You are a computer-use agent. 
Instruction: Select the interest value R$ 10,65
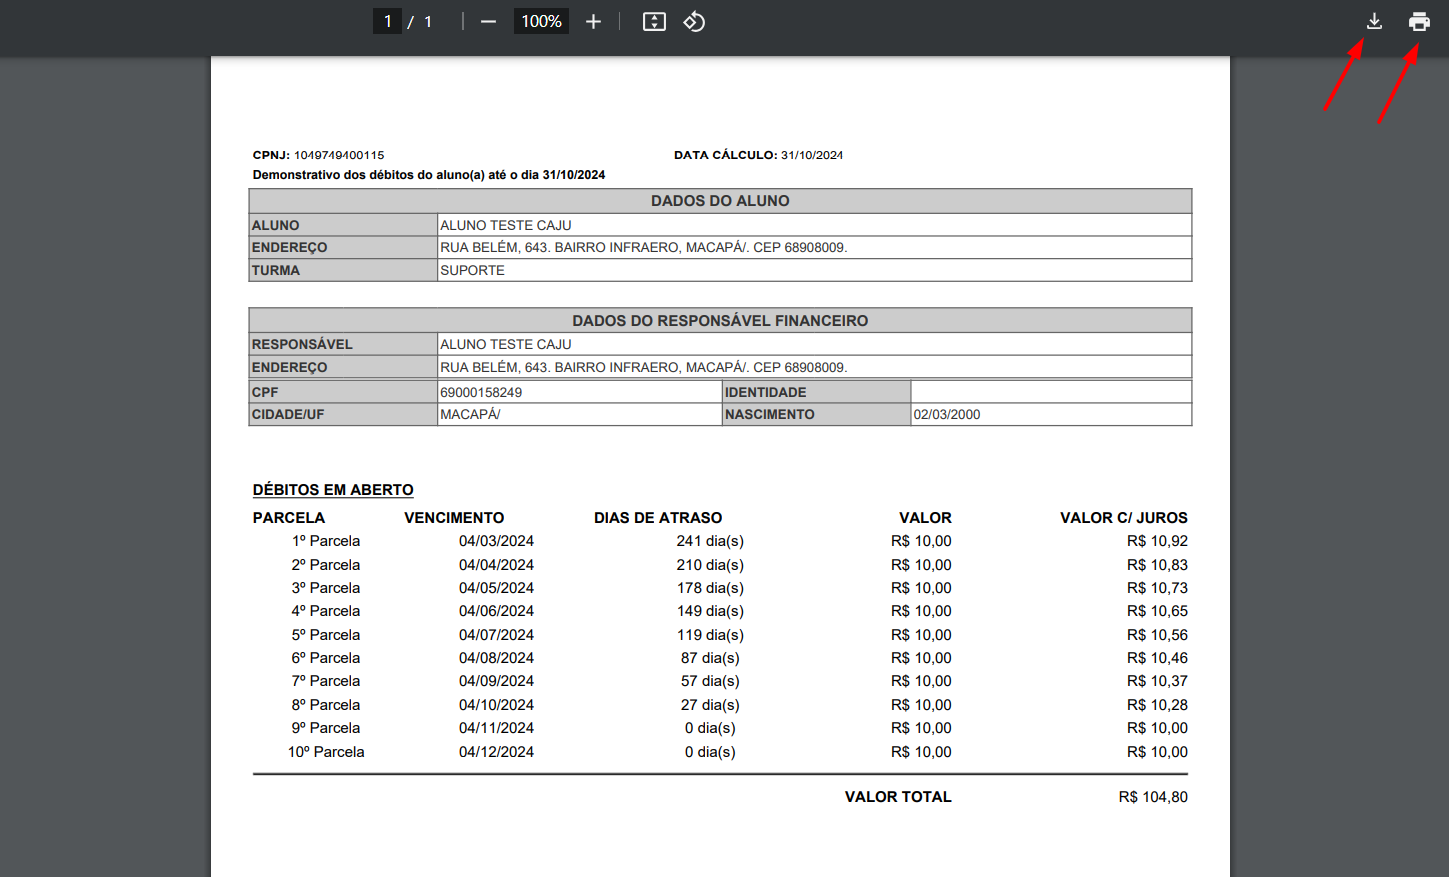tap(1157, 611)
